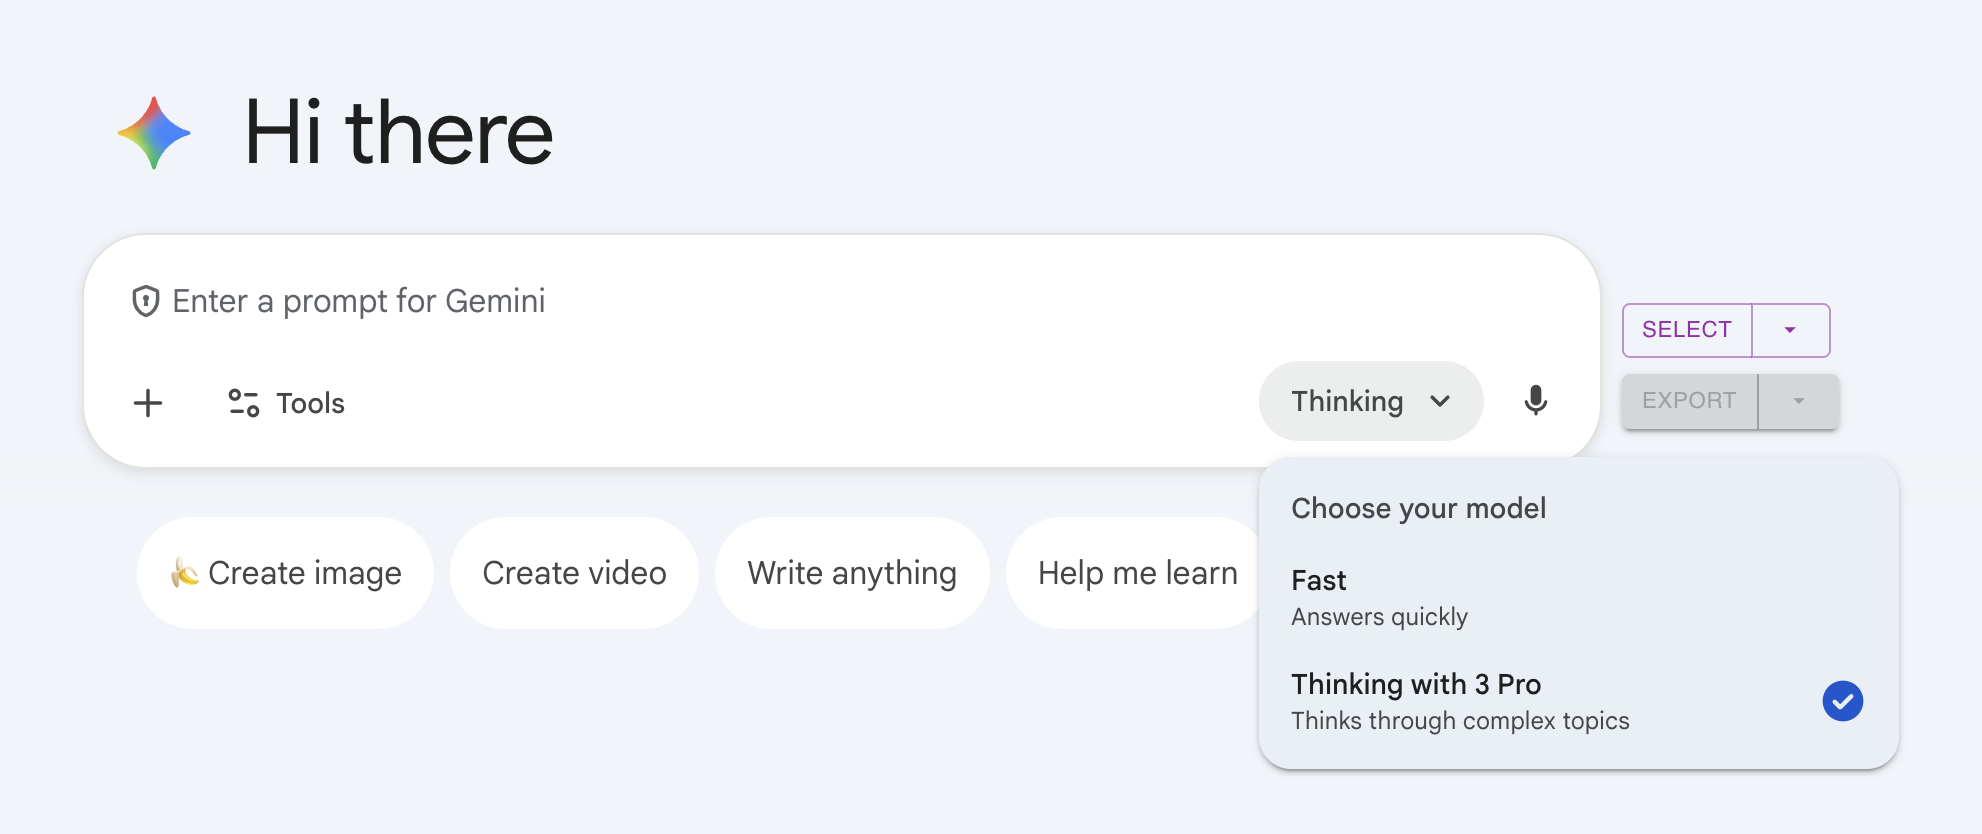The image size is (1982, 834).
Task: Open Tools via the sliders icon
Action: (243, 403)
